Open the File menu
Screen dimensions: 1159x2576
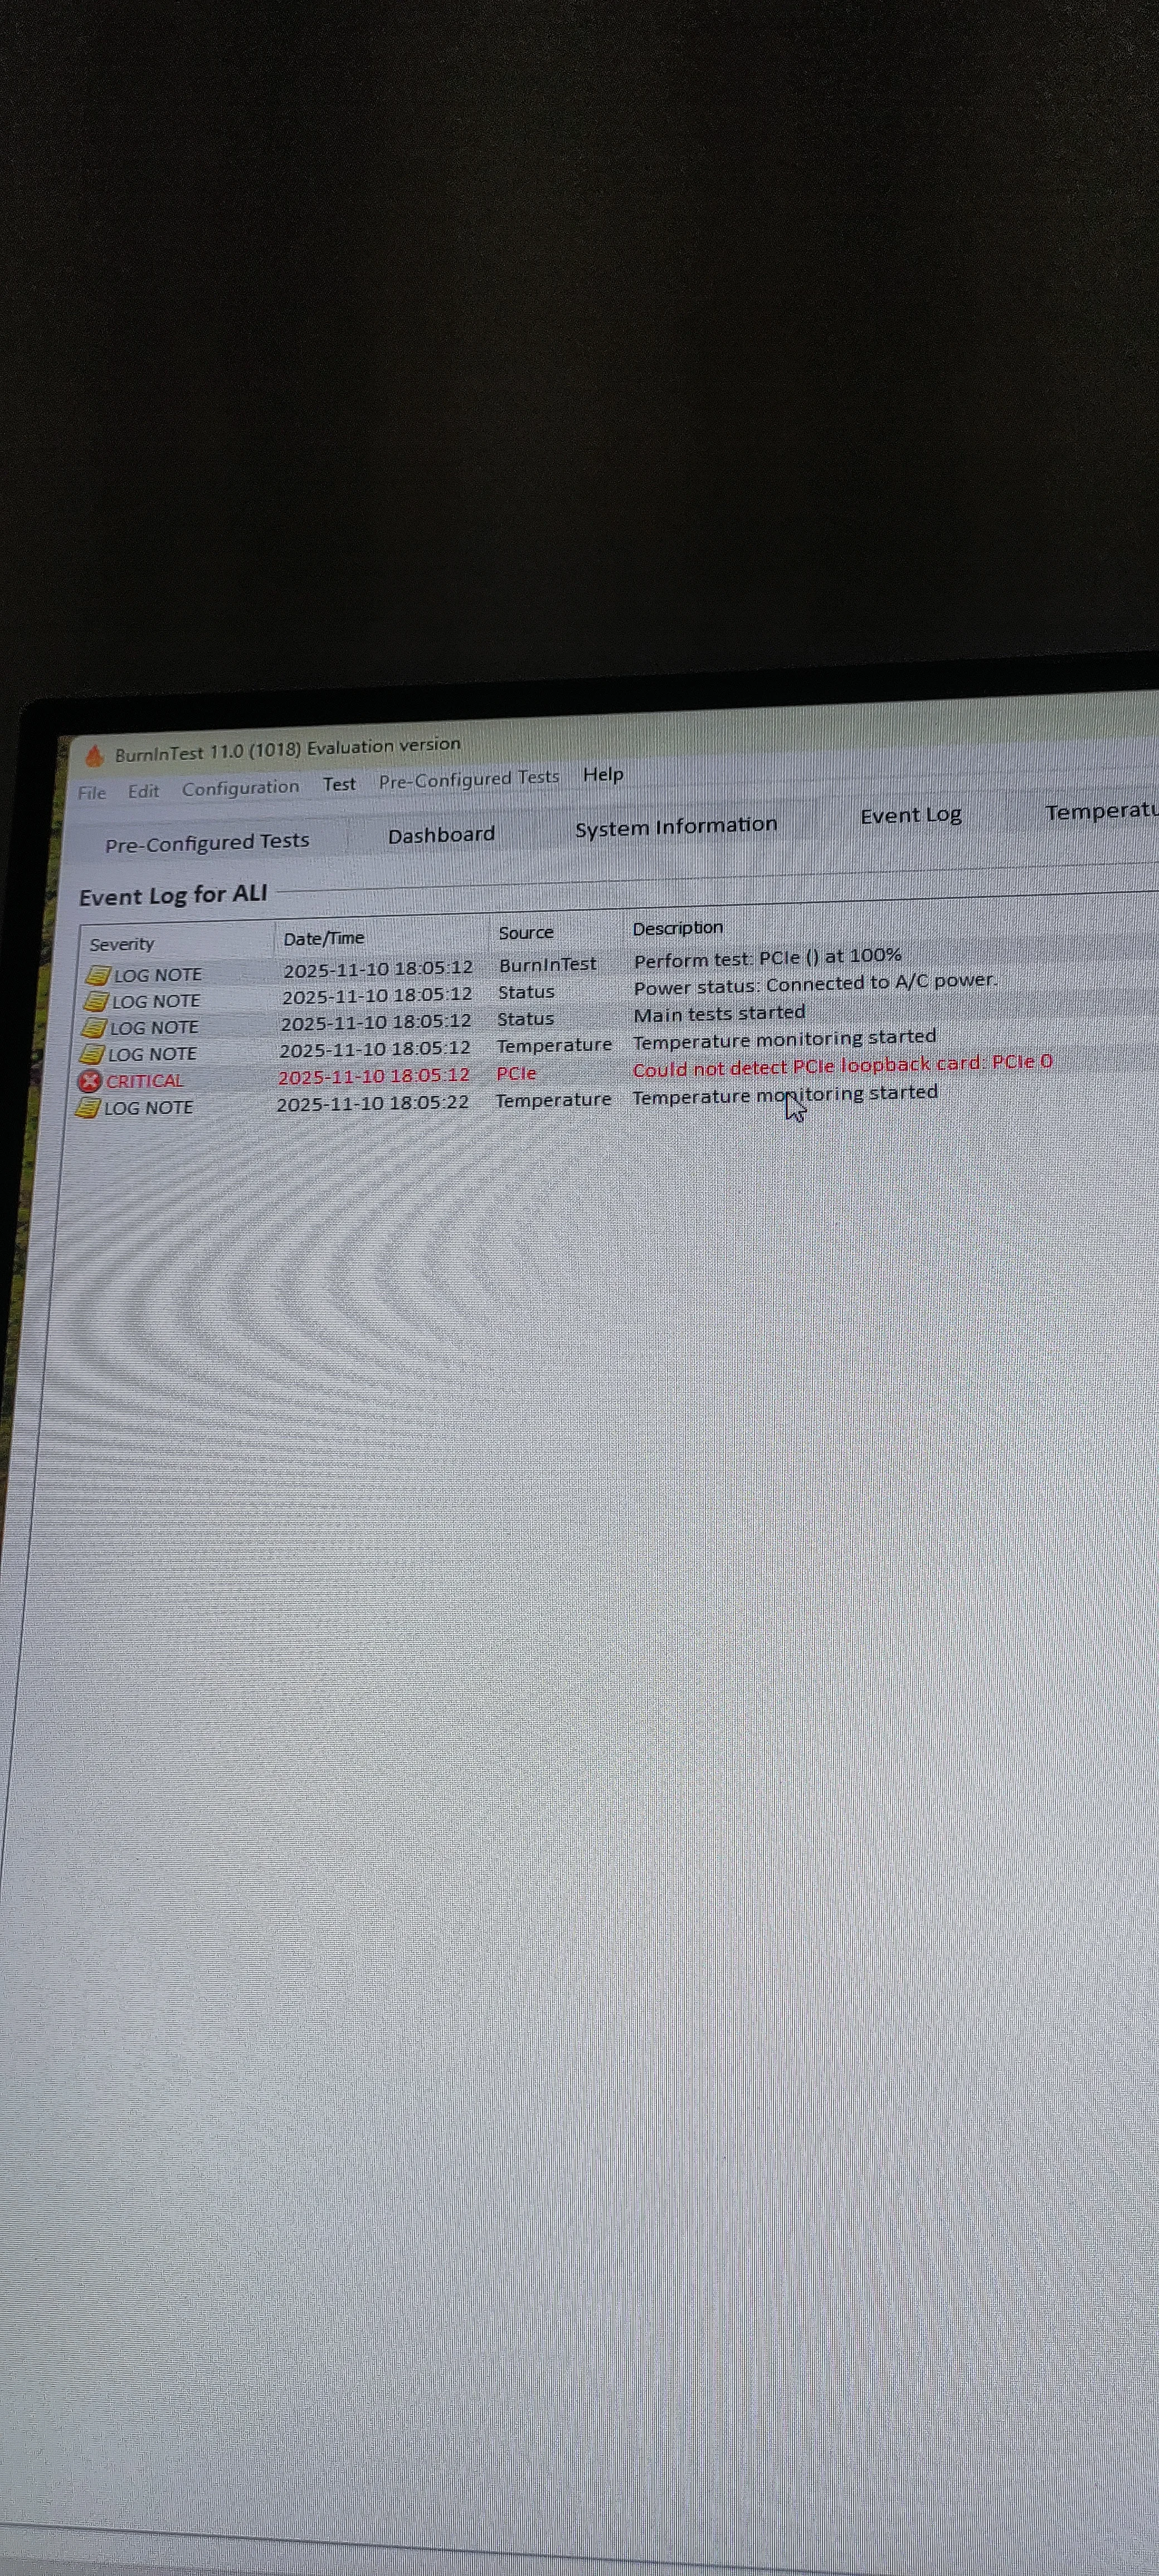(92, 793)
